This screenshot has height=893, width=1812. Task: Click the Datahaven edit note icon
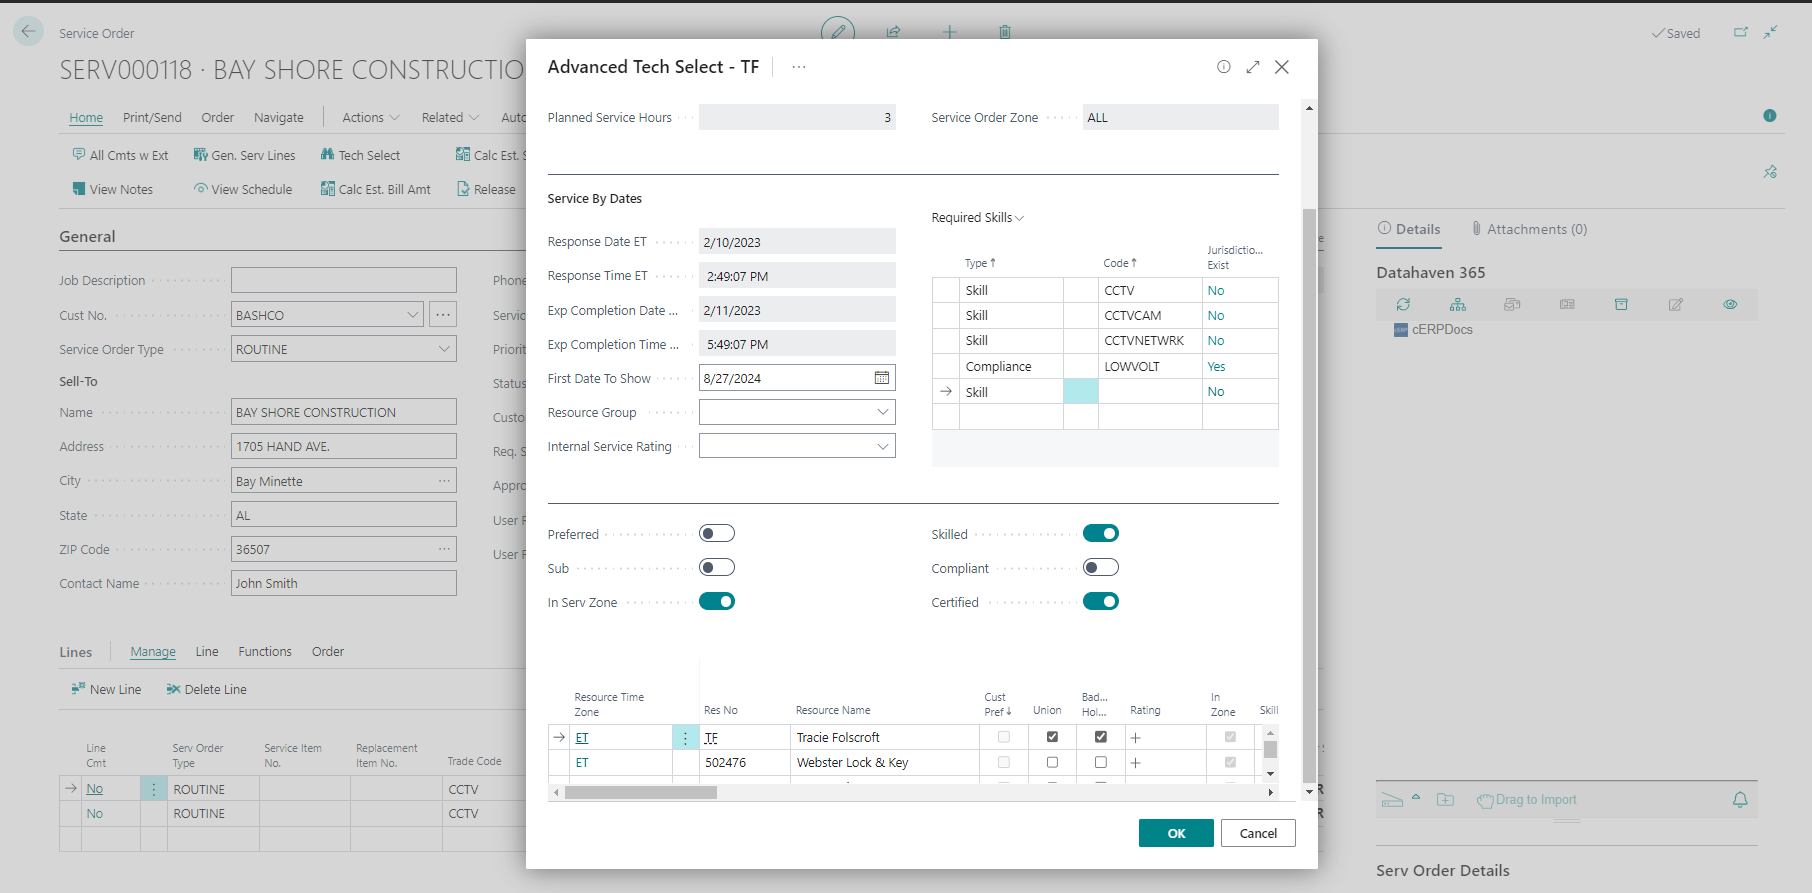(x=1675, y=304)
